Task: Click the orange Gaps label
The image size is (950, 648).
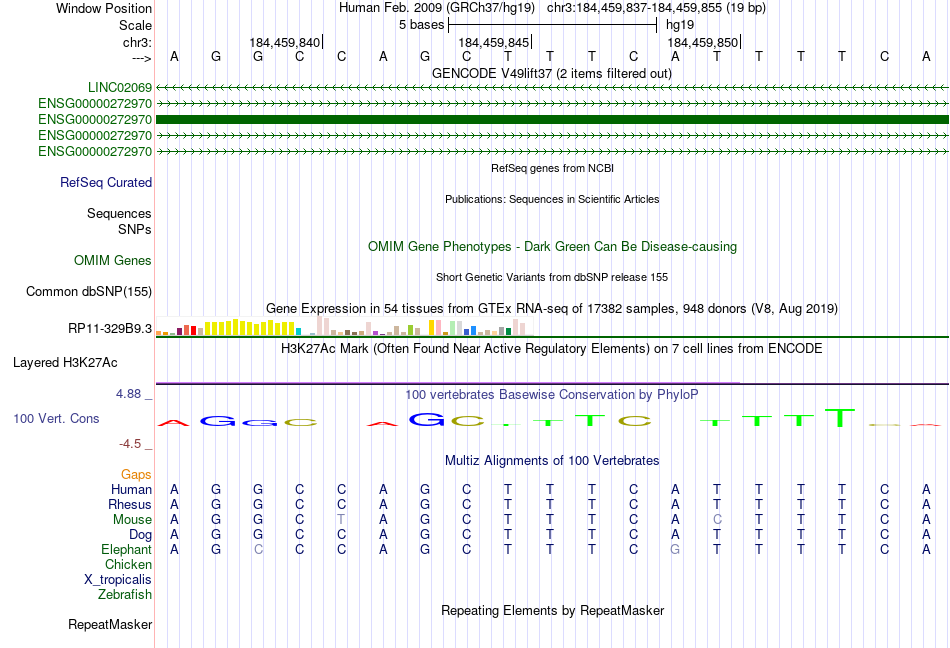Action: 136,474
